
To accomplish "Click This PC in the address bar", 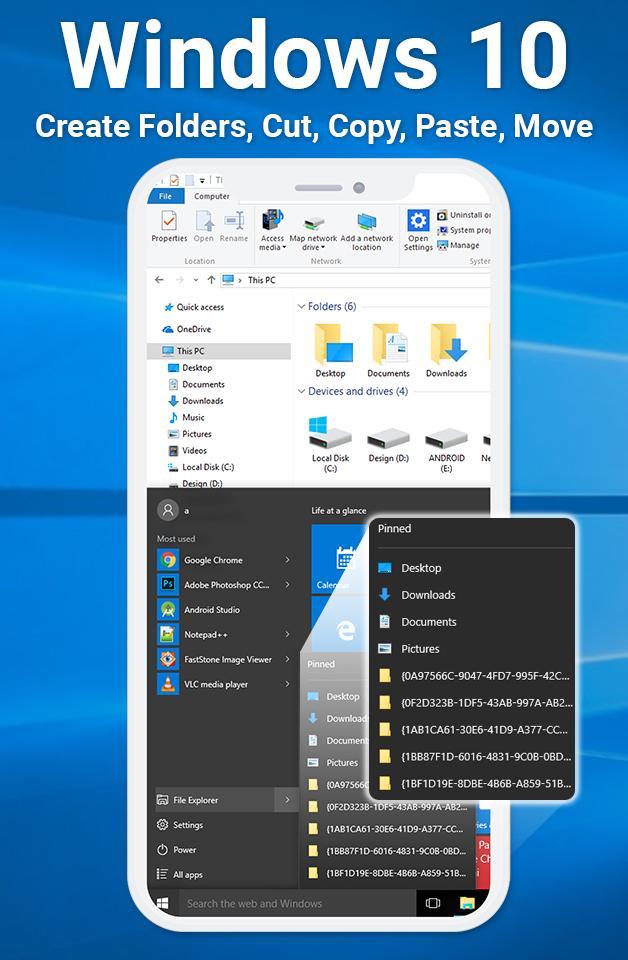I will (261, 280).
